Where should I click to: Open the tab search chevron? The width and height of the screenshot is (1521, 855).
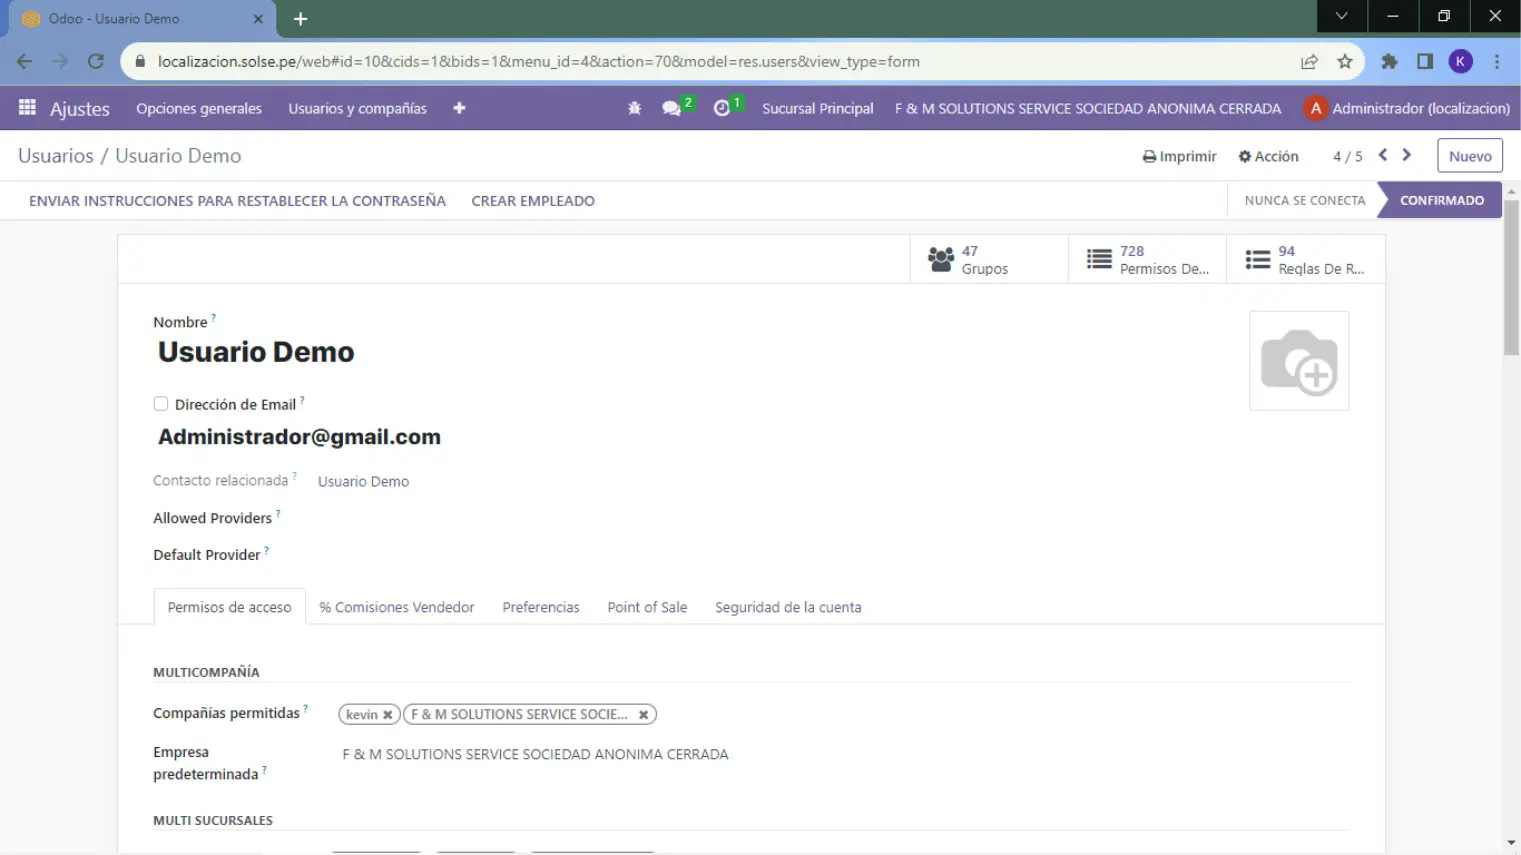pos(1342,15)
